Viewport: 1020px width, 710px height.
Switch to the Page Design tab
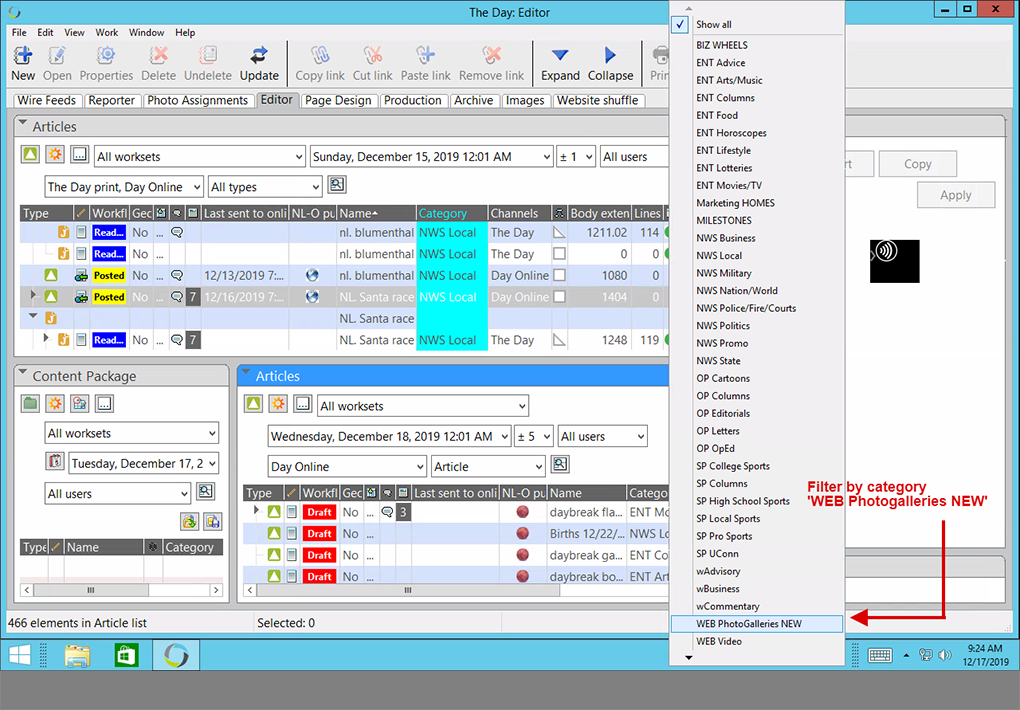pyautogui.click(x=338, y=100)
